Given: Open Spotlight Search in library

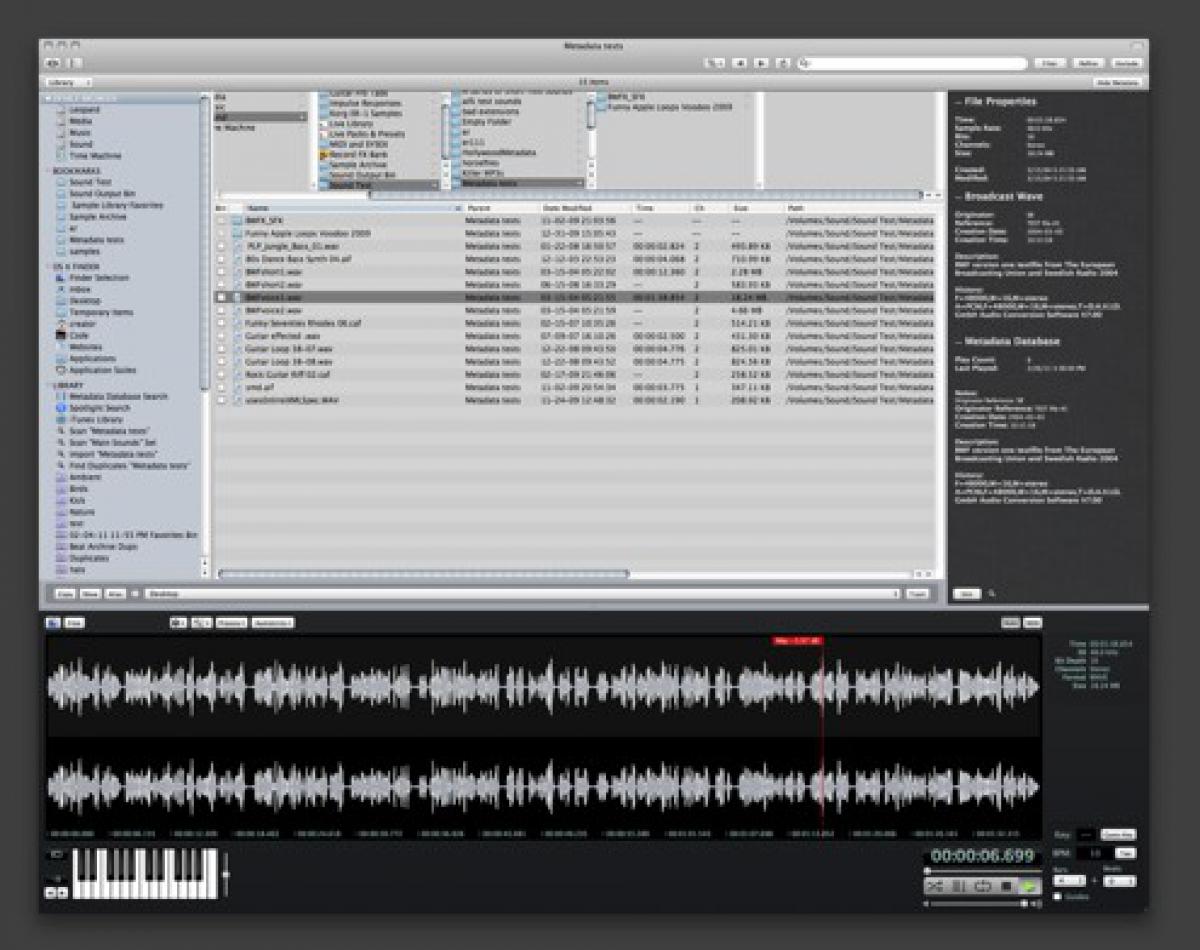Looking at the screenshot, I should pos(99,408).
